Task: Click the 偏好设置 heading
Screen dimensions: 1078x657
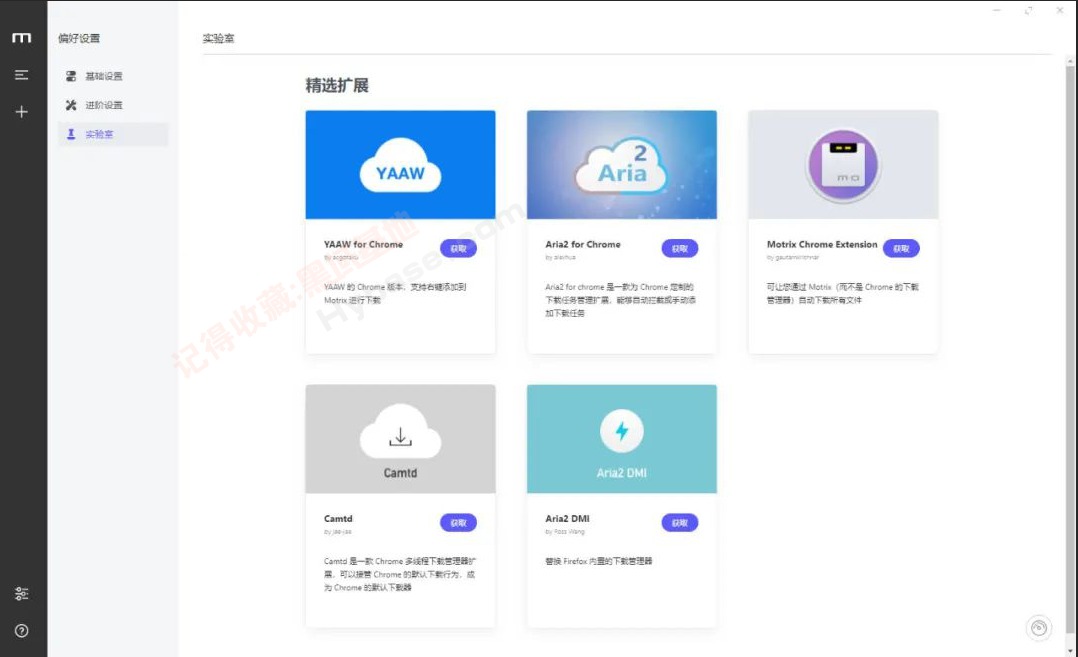Action: click(x=79, y=38)
